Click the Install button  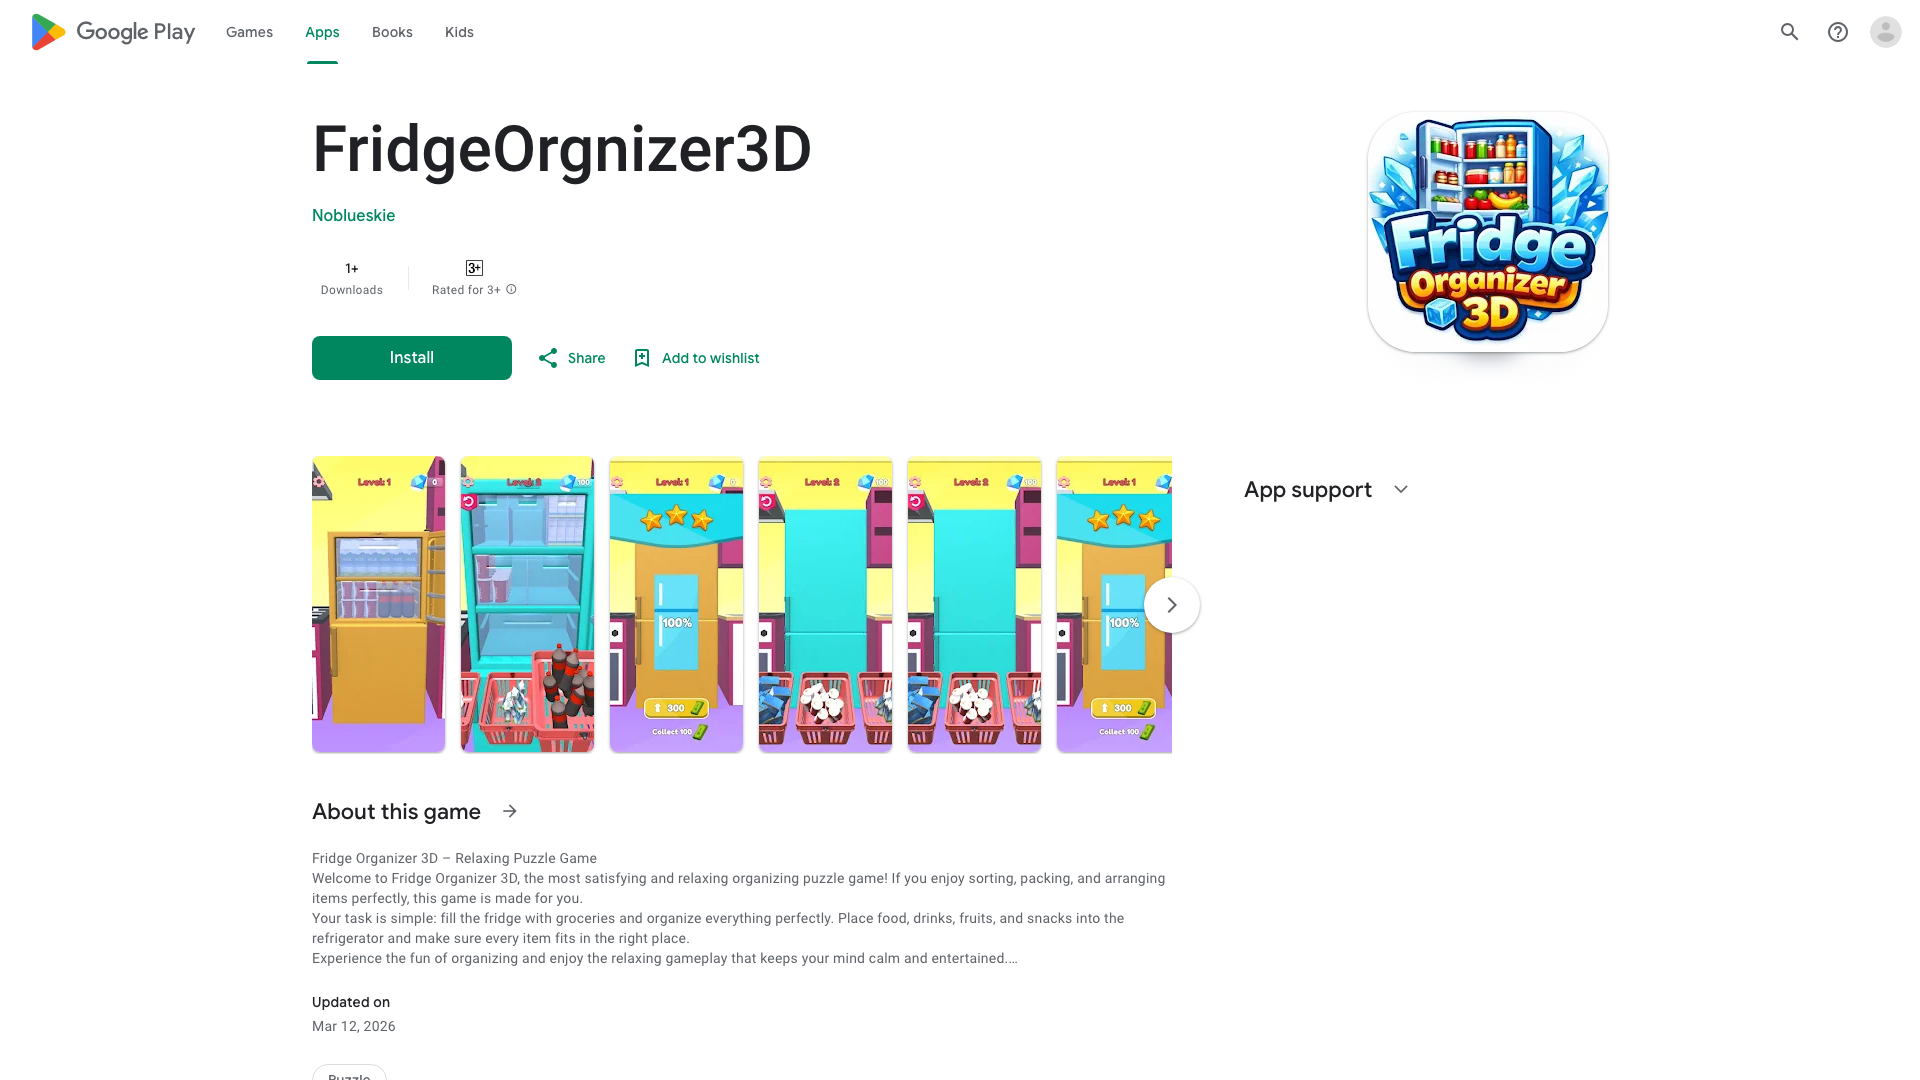click(x=412, y=358)
